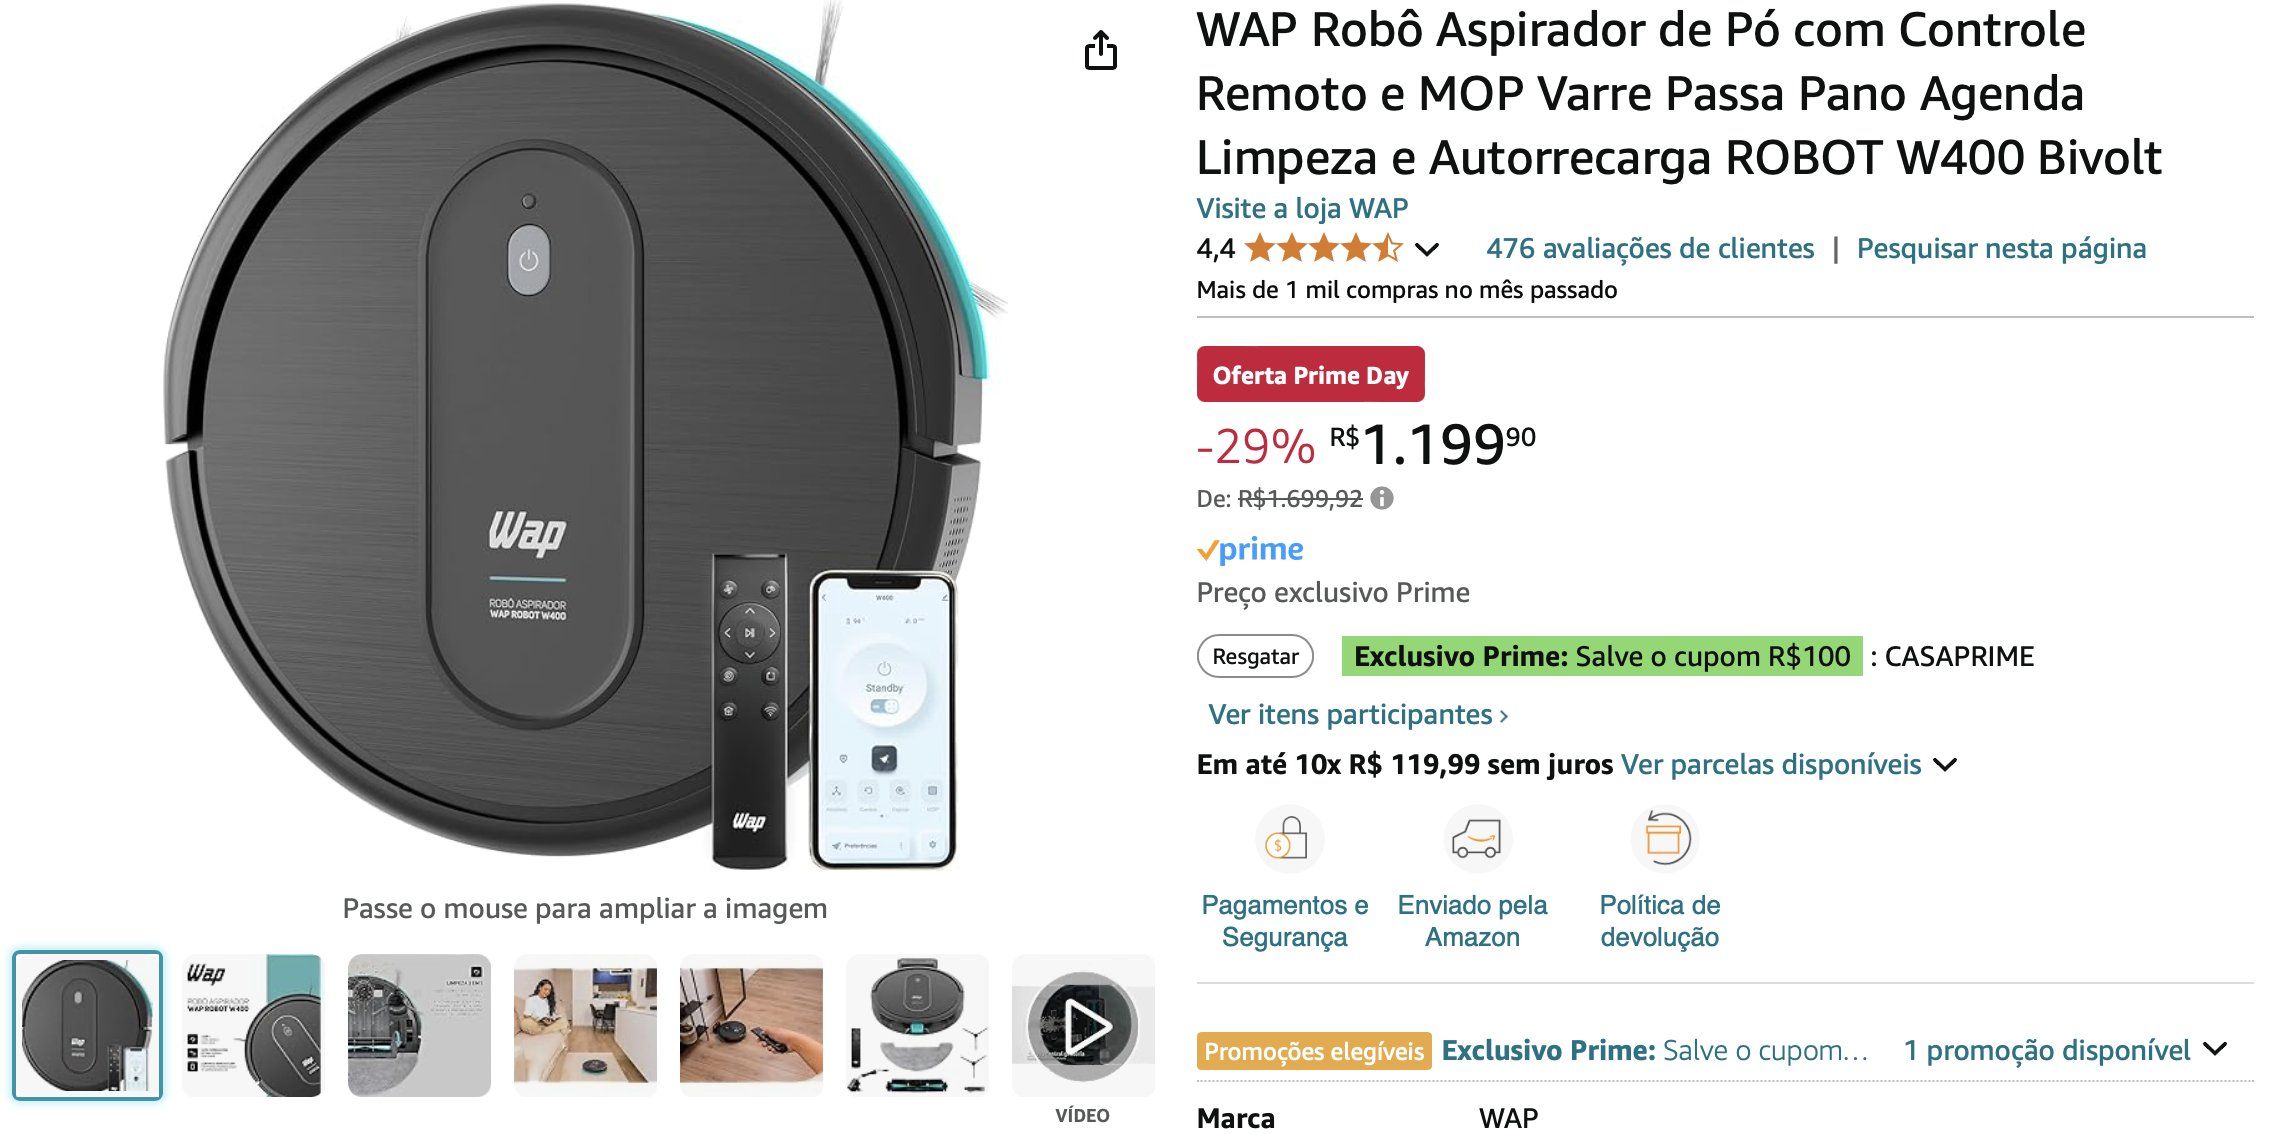Click the Oferta Prime Day badge
Viewport: 2292px width, 1134px height.
pos(1310,375)
